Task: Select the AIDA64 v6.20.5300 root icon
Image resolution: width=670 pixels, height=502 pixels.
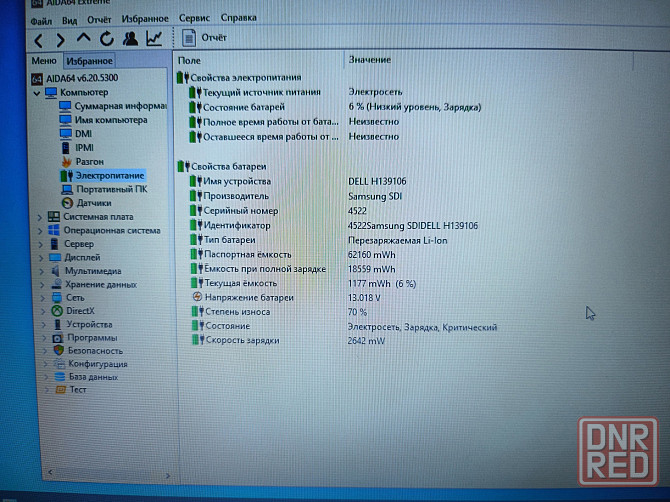Action: 37,79
